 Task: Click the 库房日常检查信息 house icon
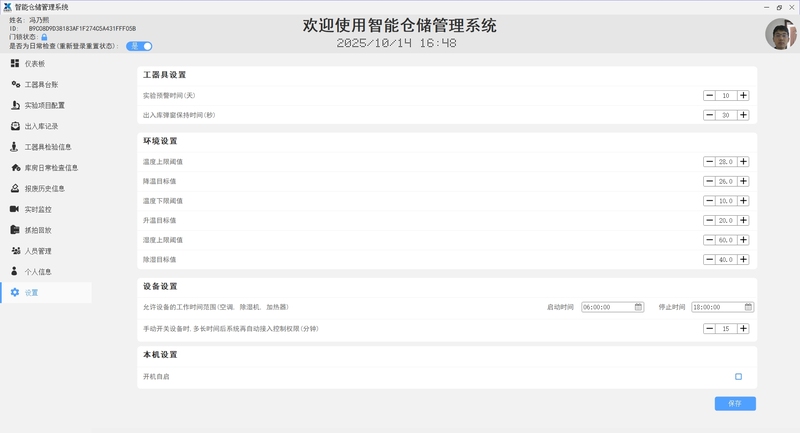click(x=15, y=167)
